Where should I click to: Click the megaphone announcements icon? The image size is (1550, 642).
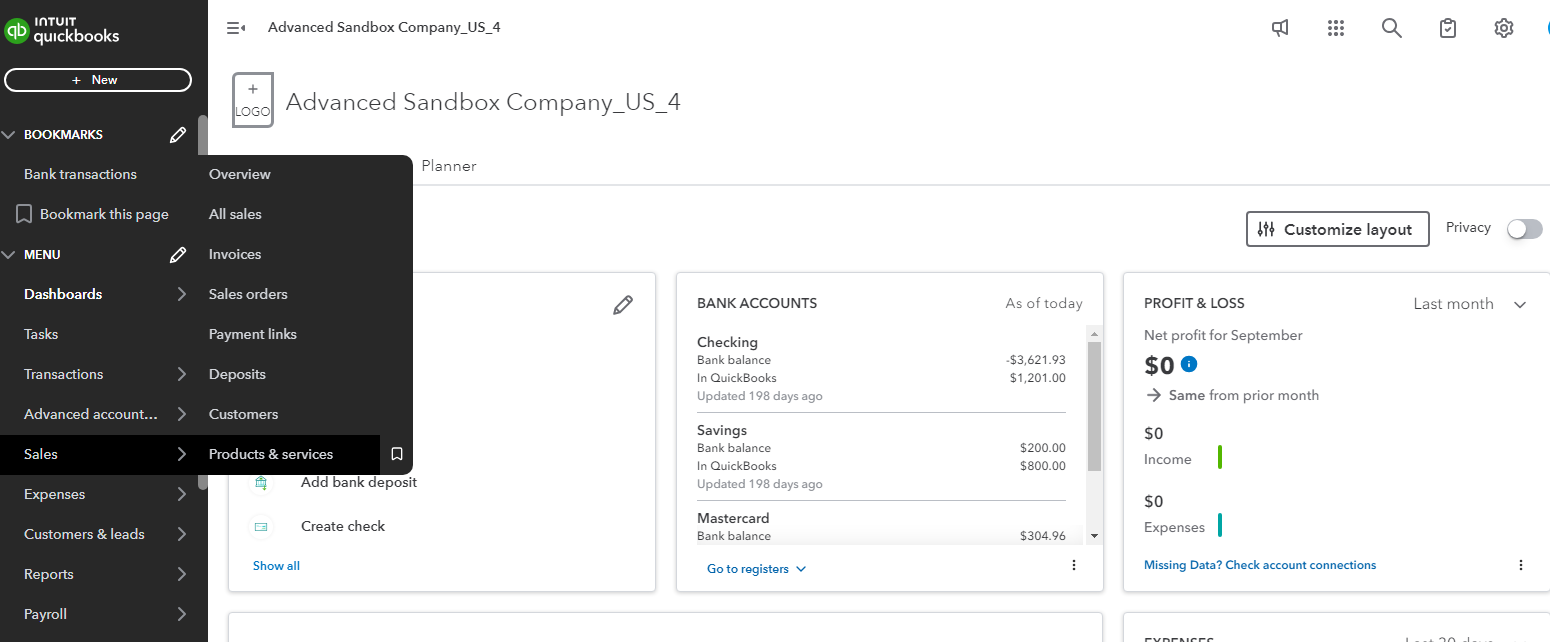[x=1280, y=28]
